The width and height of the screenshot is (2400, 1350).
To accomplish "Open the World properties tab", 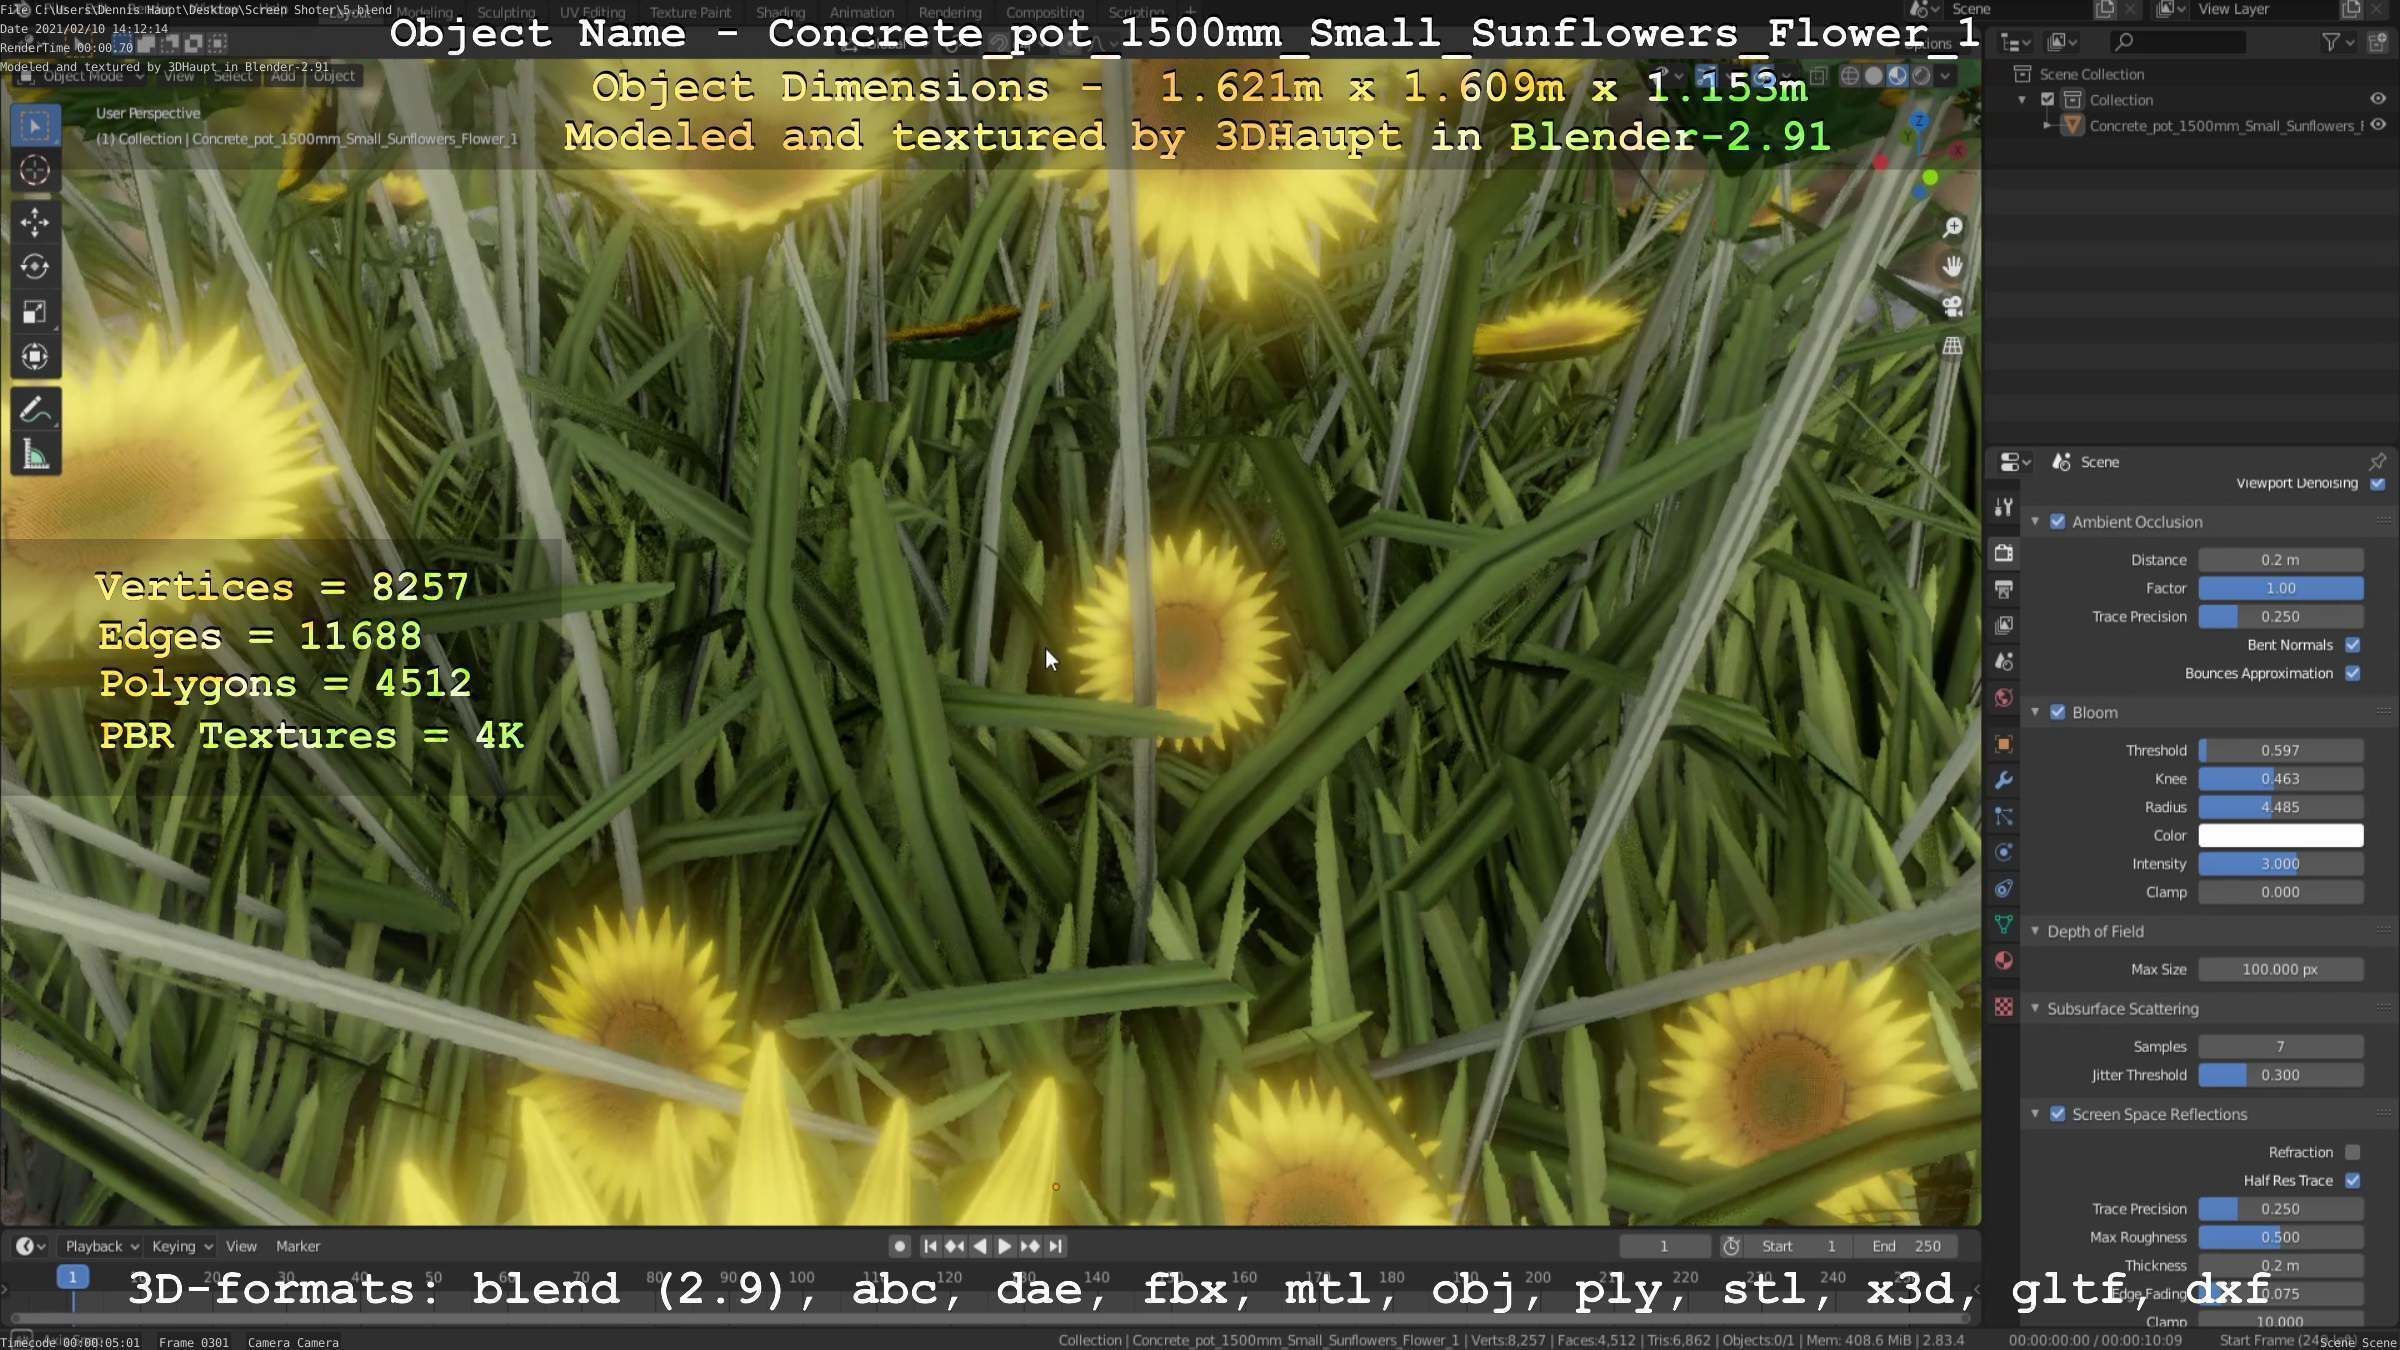I will 2003,698.
